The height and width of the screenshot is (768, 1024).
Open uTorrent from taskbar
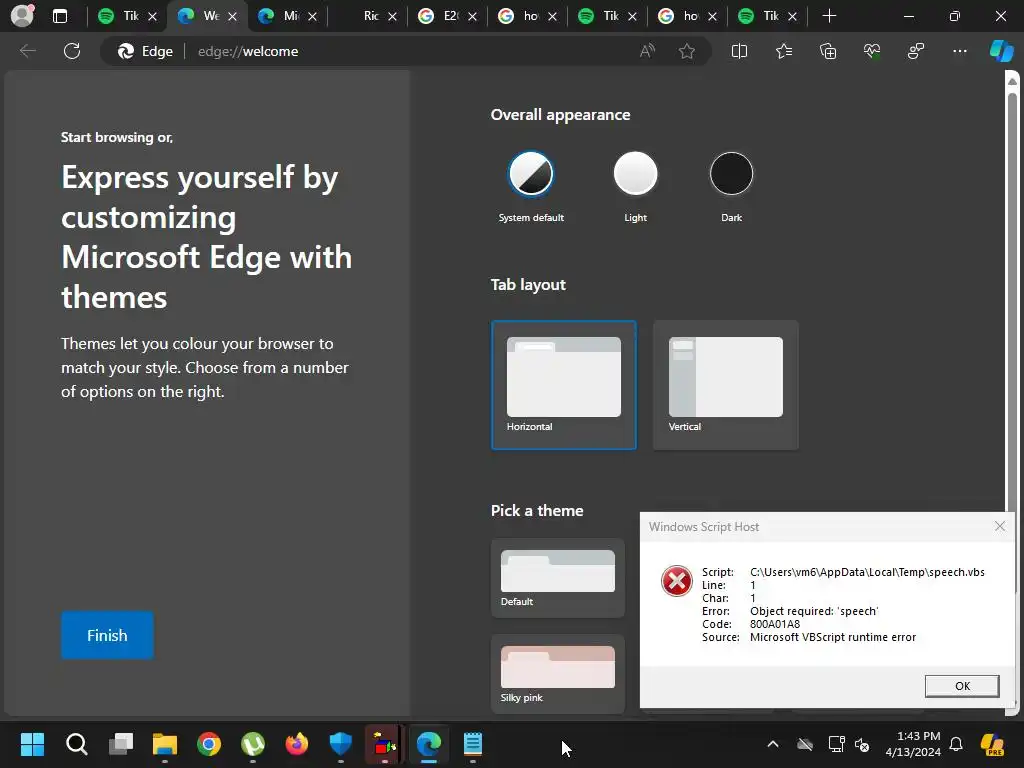253,744
